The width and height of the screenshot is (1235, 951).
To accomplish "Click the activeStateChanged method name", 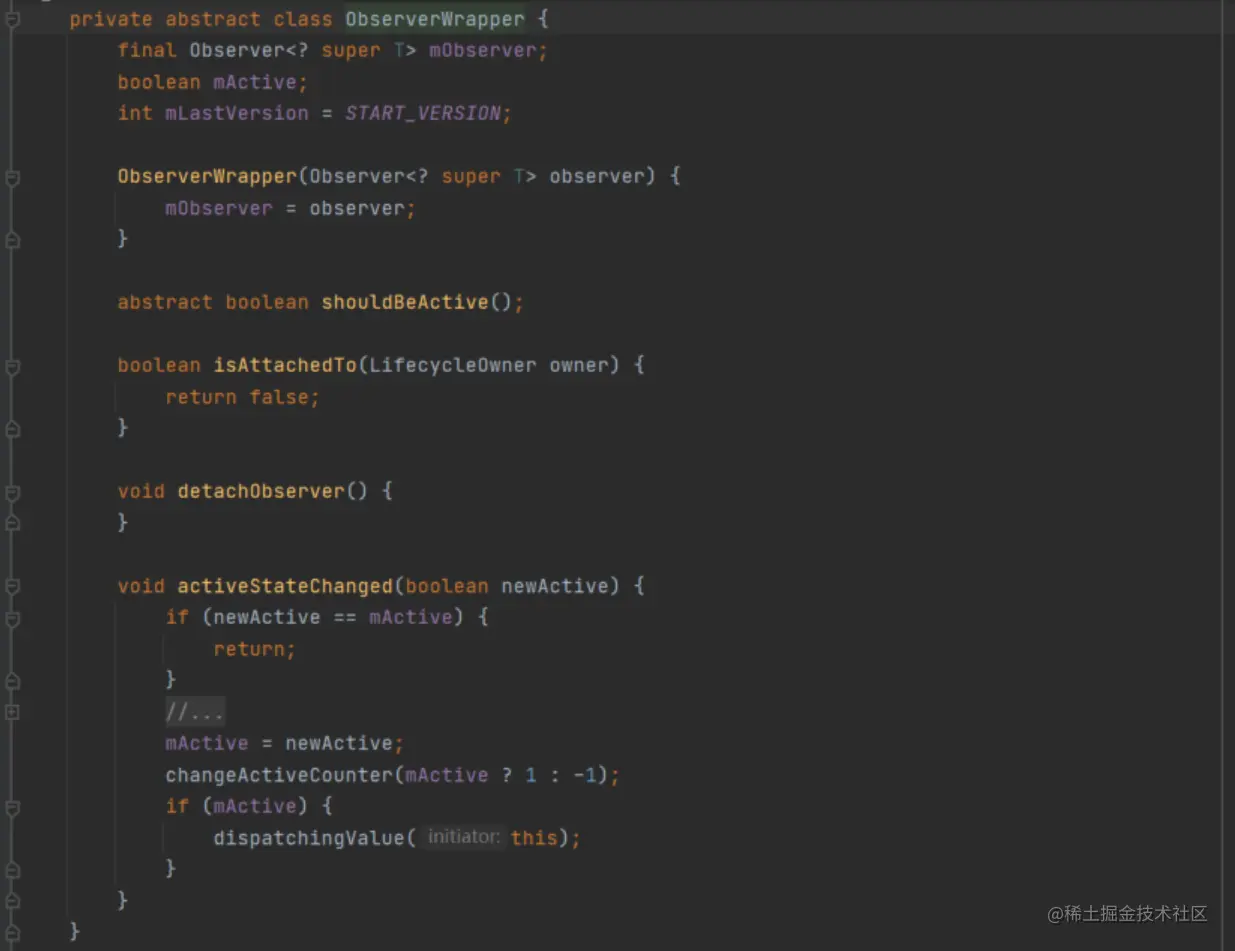I will pyautogui.click(x=285, y=586).
